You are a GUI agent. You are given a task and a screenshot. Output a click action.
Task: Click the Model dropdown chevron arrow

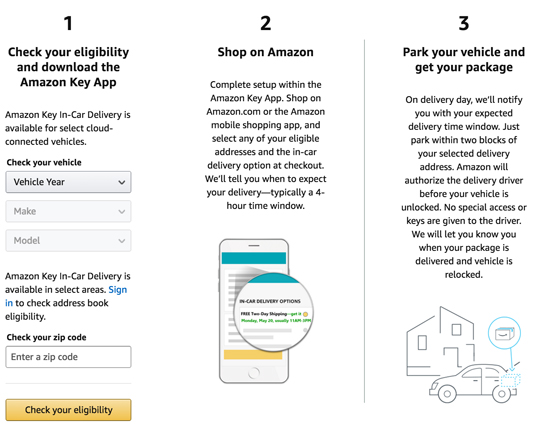click(121, 241)
